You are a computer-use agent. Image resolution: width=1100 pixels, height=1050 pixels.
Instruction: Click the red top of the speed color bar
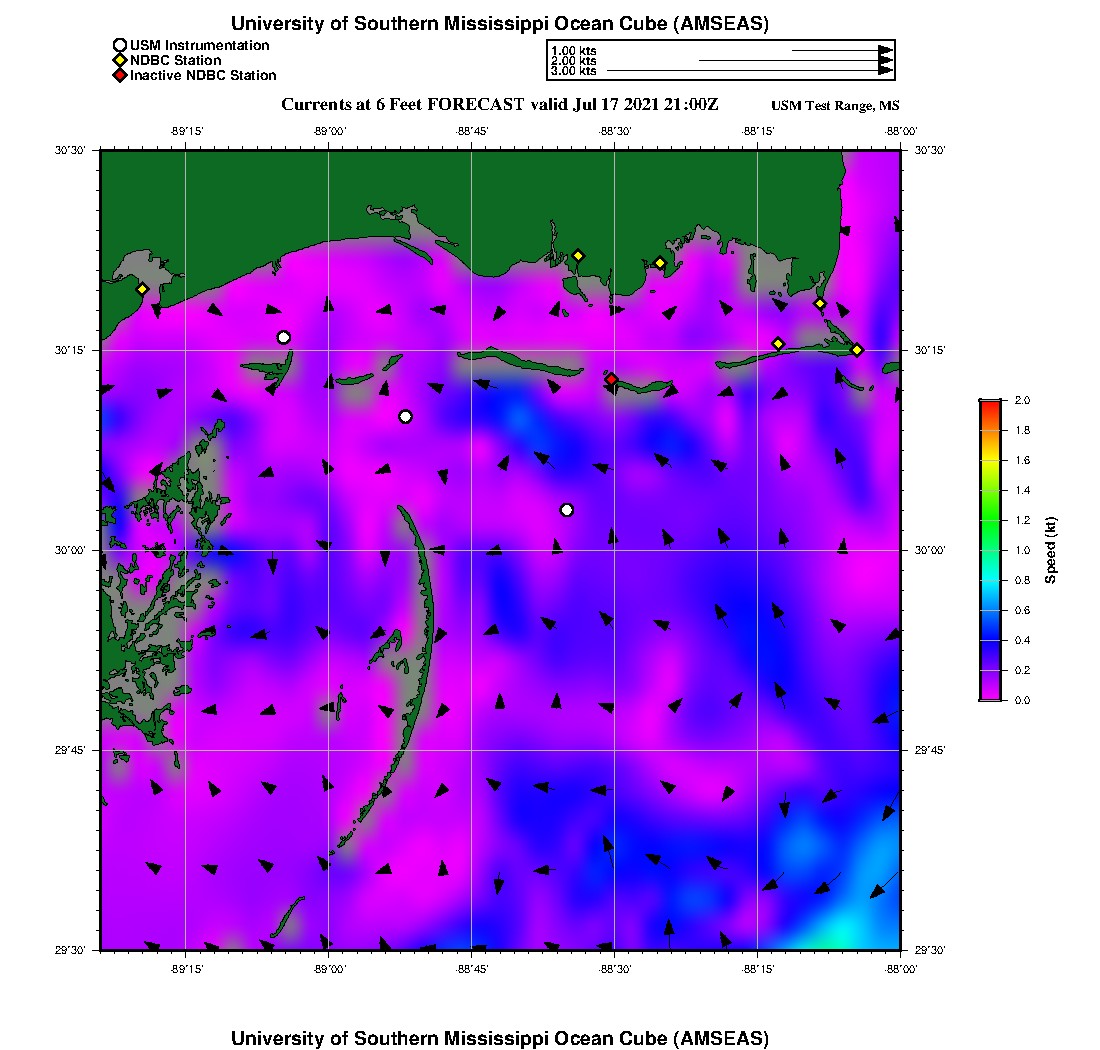coord(990,403)
